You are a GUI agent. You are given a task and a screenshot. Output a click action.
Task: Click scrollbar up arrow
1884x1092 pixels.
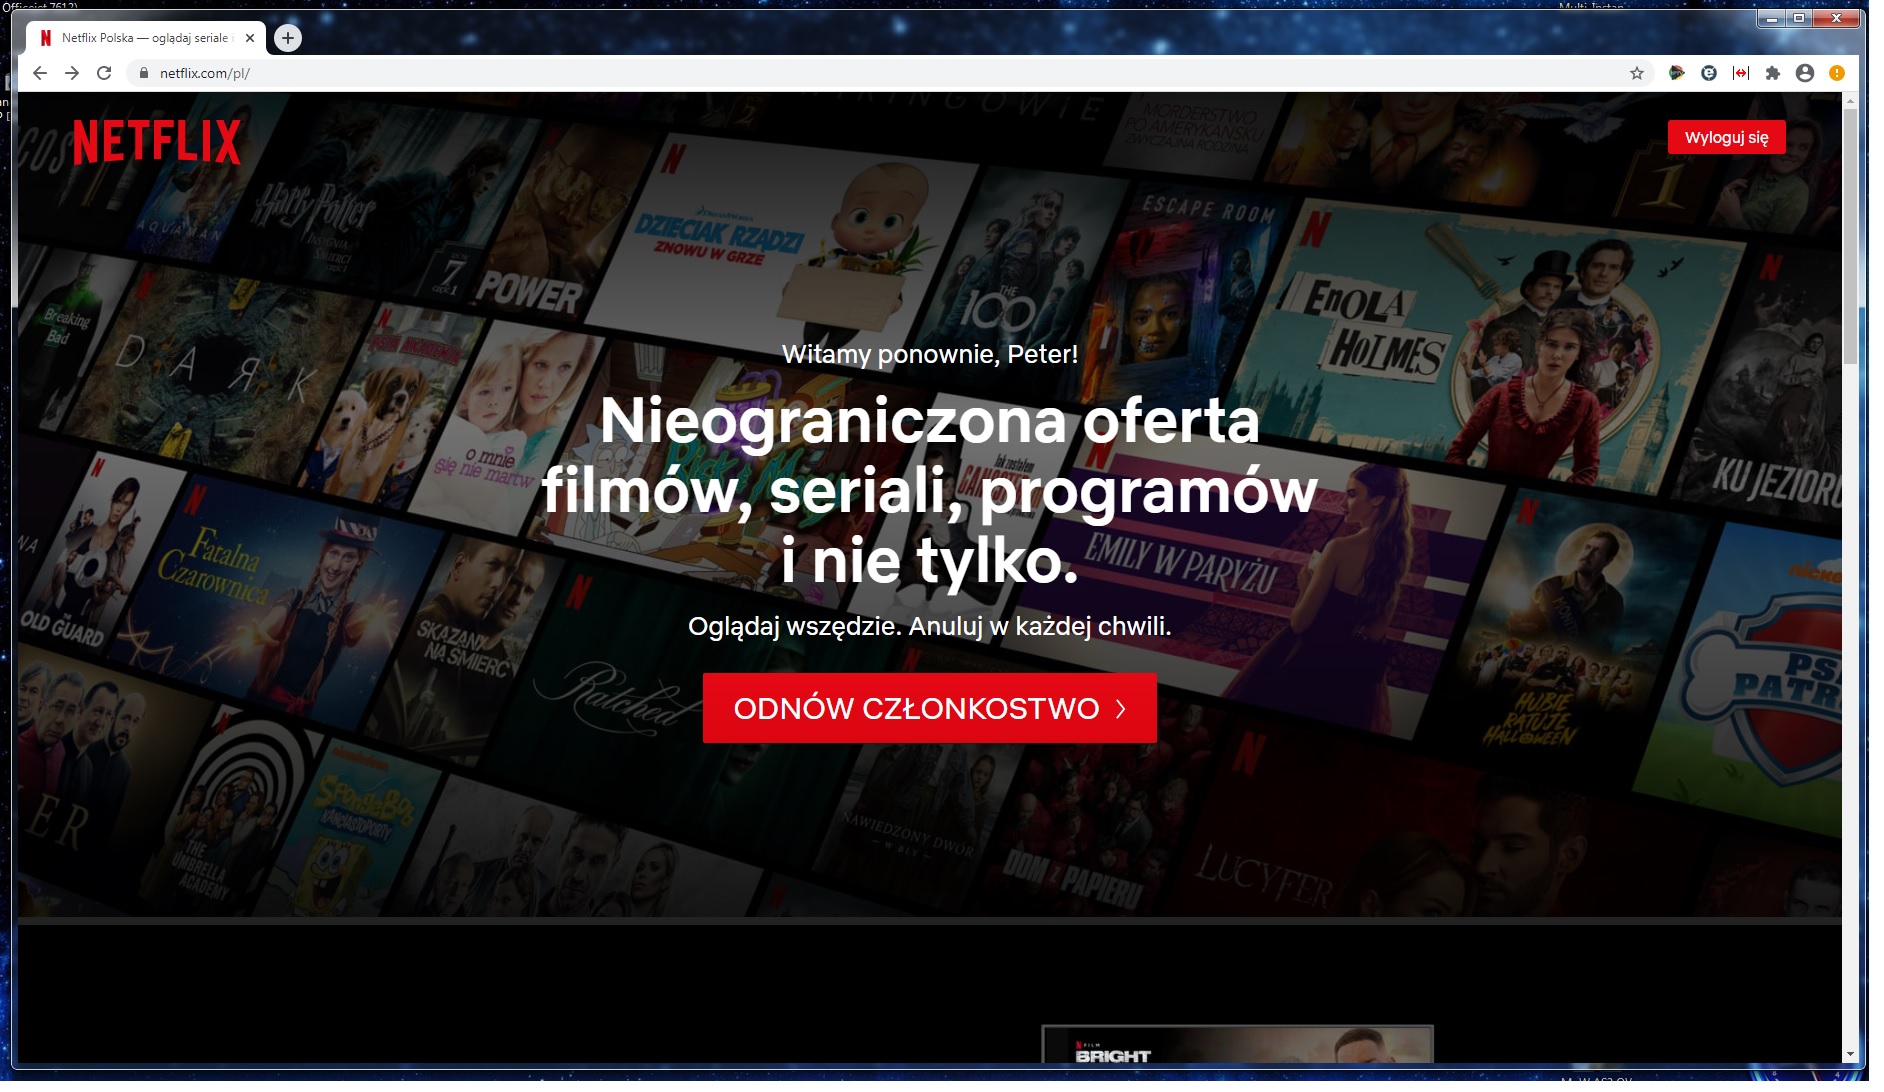(1850, 101)
